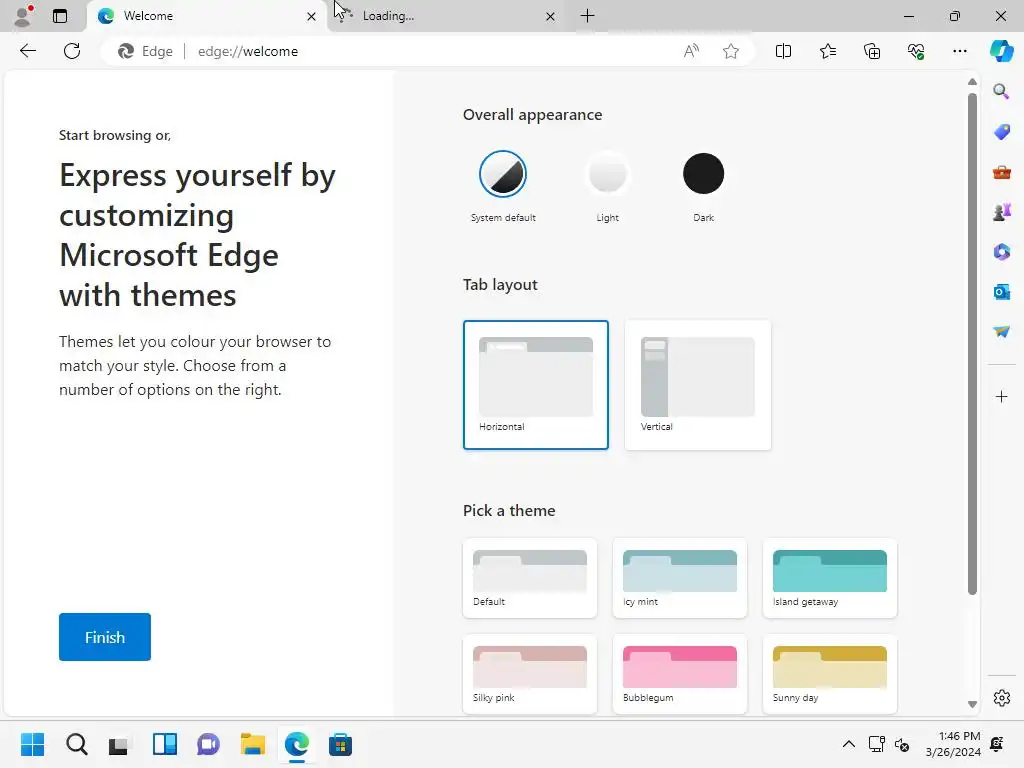Close the Welcome tab

coord(312,16)
